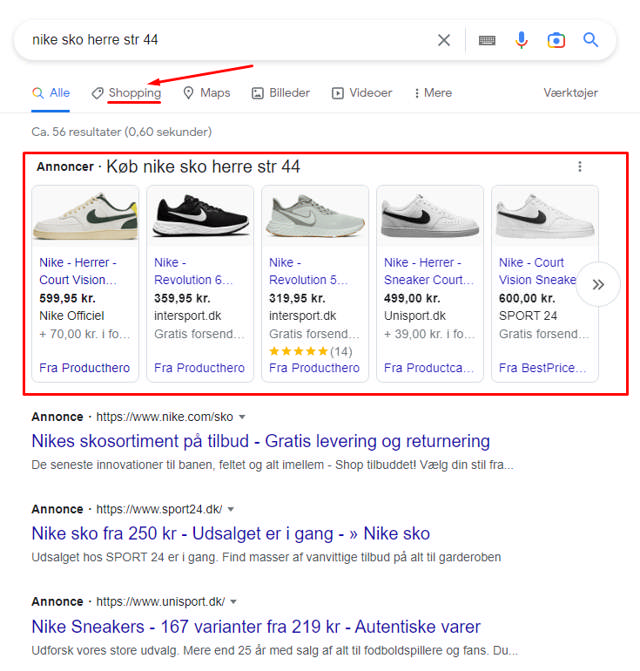Click Fra Producthero under the 359,95 kr. shoe
640x671 pixels.
click(199, 368)
